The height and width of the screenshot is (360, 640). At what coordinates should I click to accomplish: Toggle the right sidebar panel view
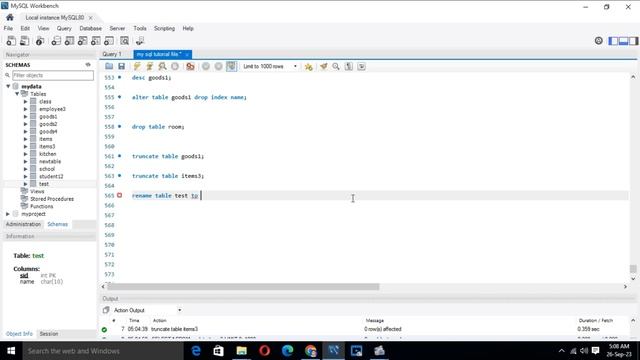point(633,41)
